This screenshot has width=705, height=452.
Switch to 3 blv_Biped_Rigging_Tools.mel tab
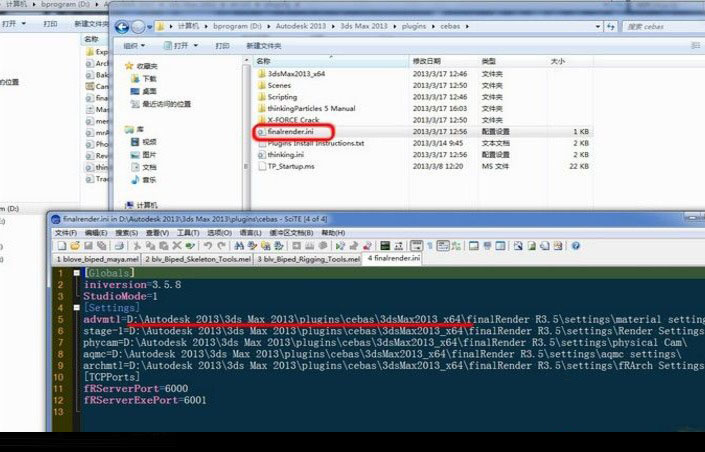click(x=308, y=259)
